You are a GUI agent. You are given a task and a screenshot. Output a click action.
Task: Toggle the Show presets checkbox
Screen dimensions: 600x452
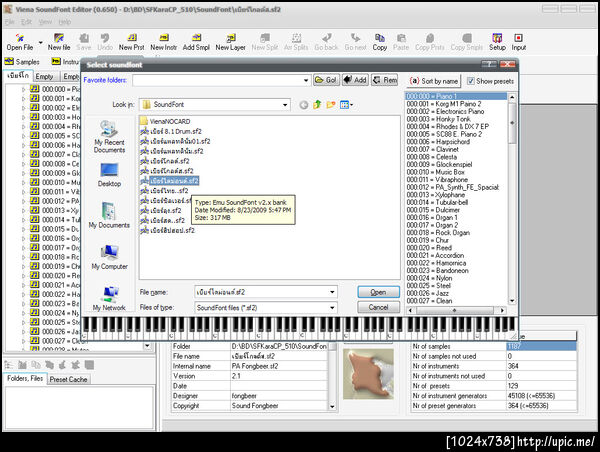[x=471, y=81]
